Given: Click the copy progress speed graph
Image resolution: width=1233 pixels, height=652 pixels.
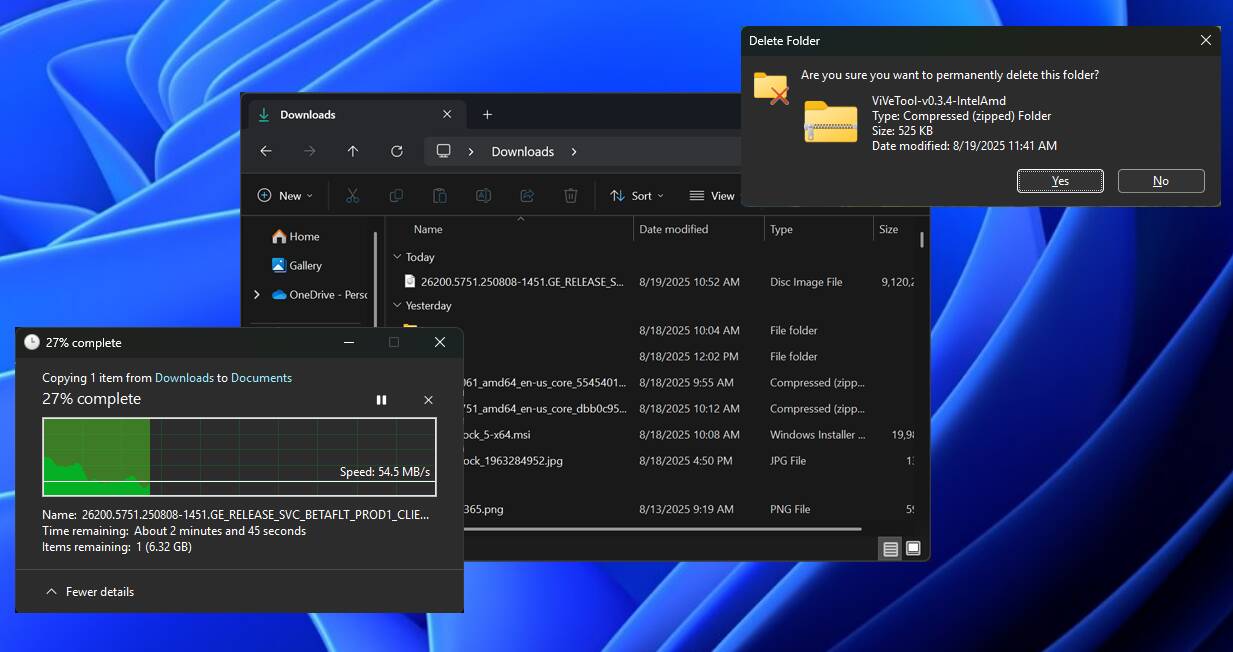Looking at the screenshot, I should point(238,455).
